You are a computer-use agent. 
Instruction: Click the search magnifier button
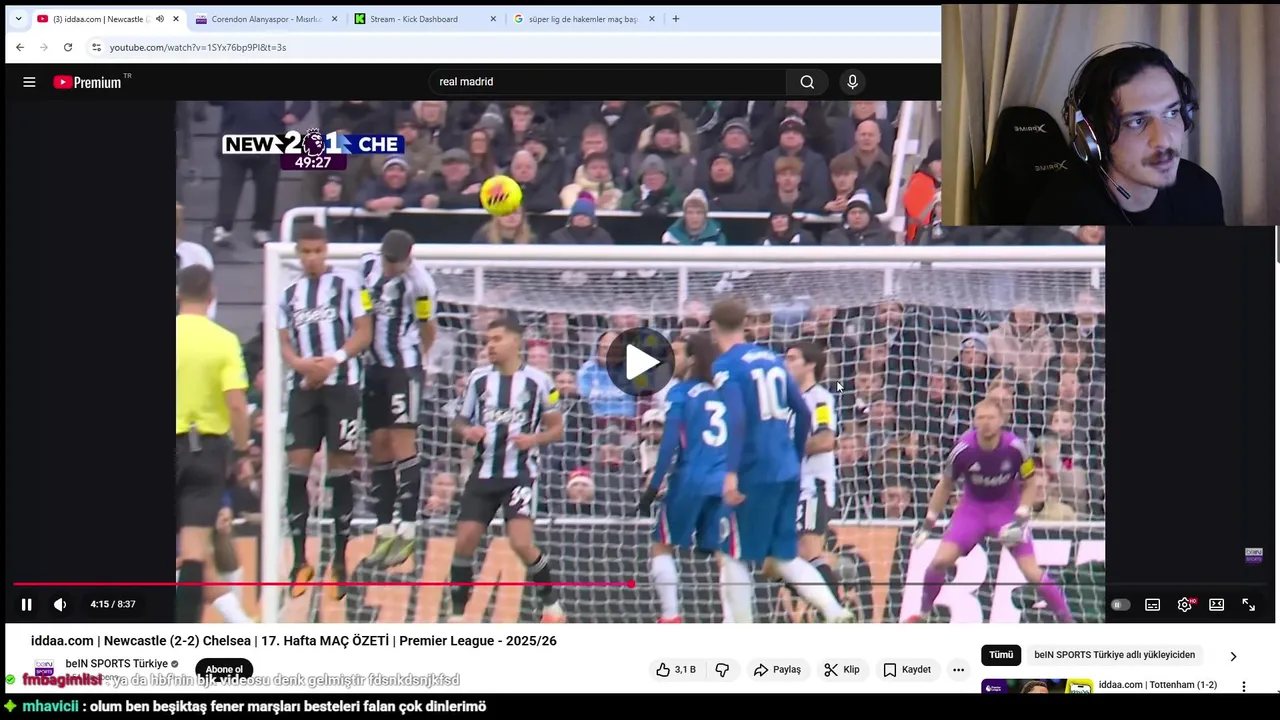tap(807, 82)
